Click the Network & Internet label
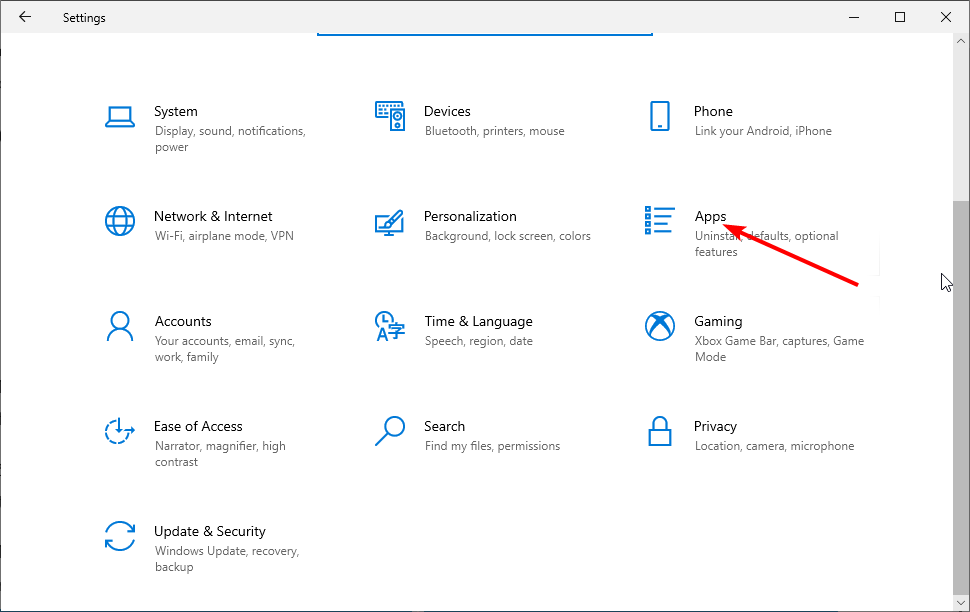Image resolution: width=970 pixels, height=612 pixels. click(x=213, y=216)
